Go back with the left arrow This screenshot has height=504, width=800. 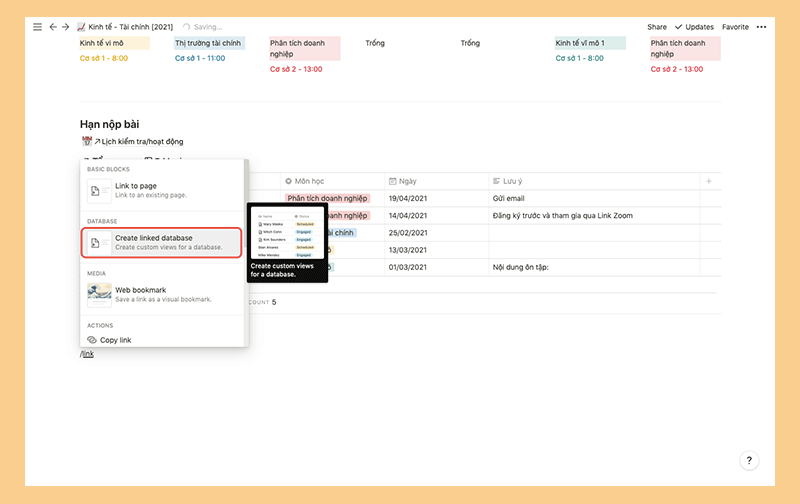[x=53, y=27]
